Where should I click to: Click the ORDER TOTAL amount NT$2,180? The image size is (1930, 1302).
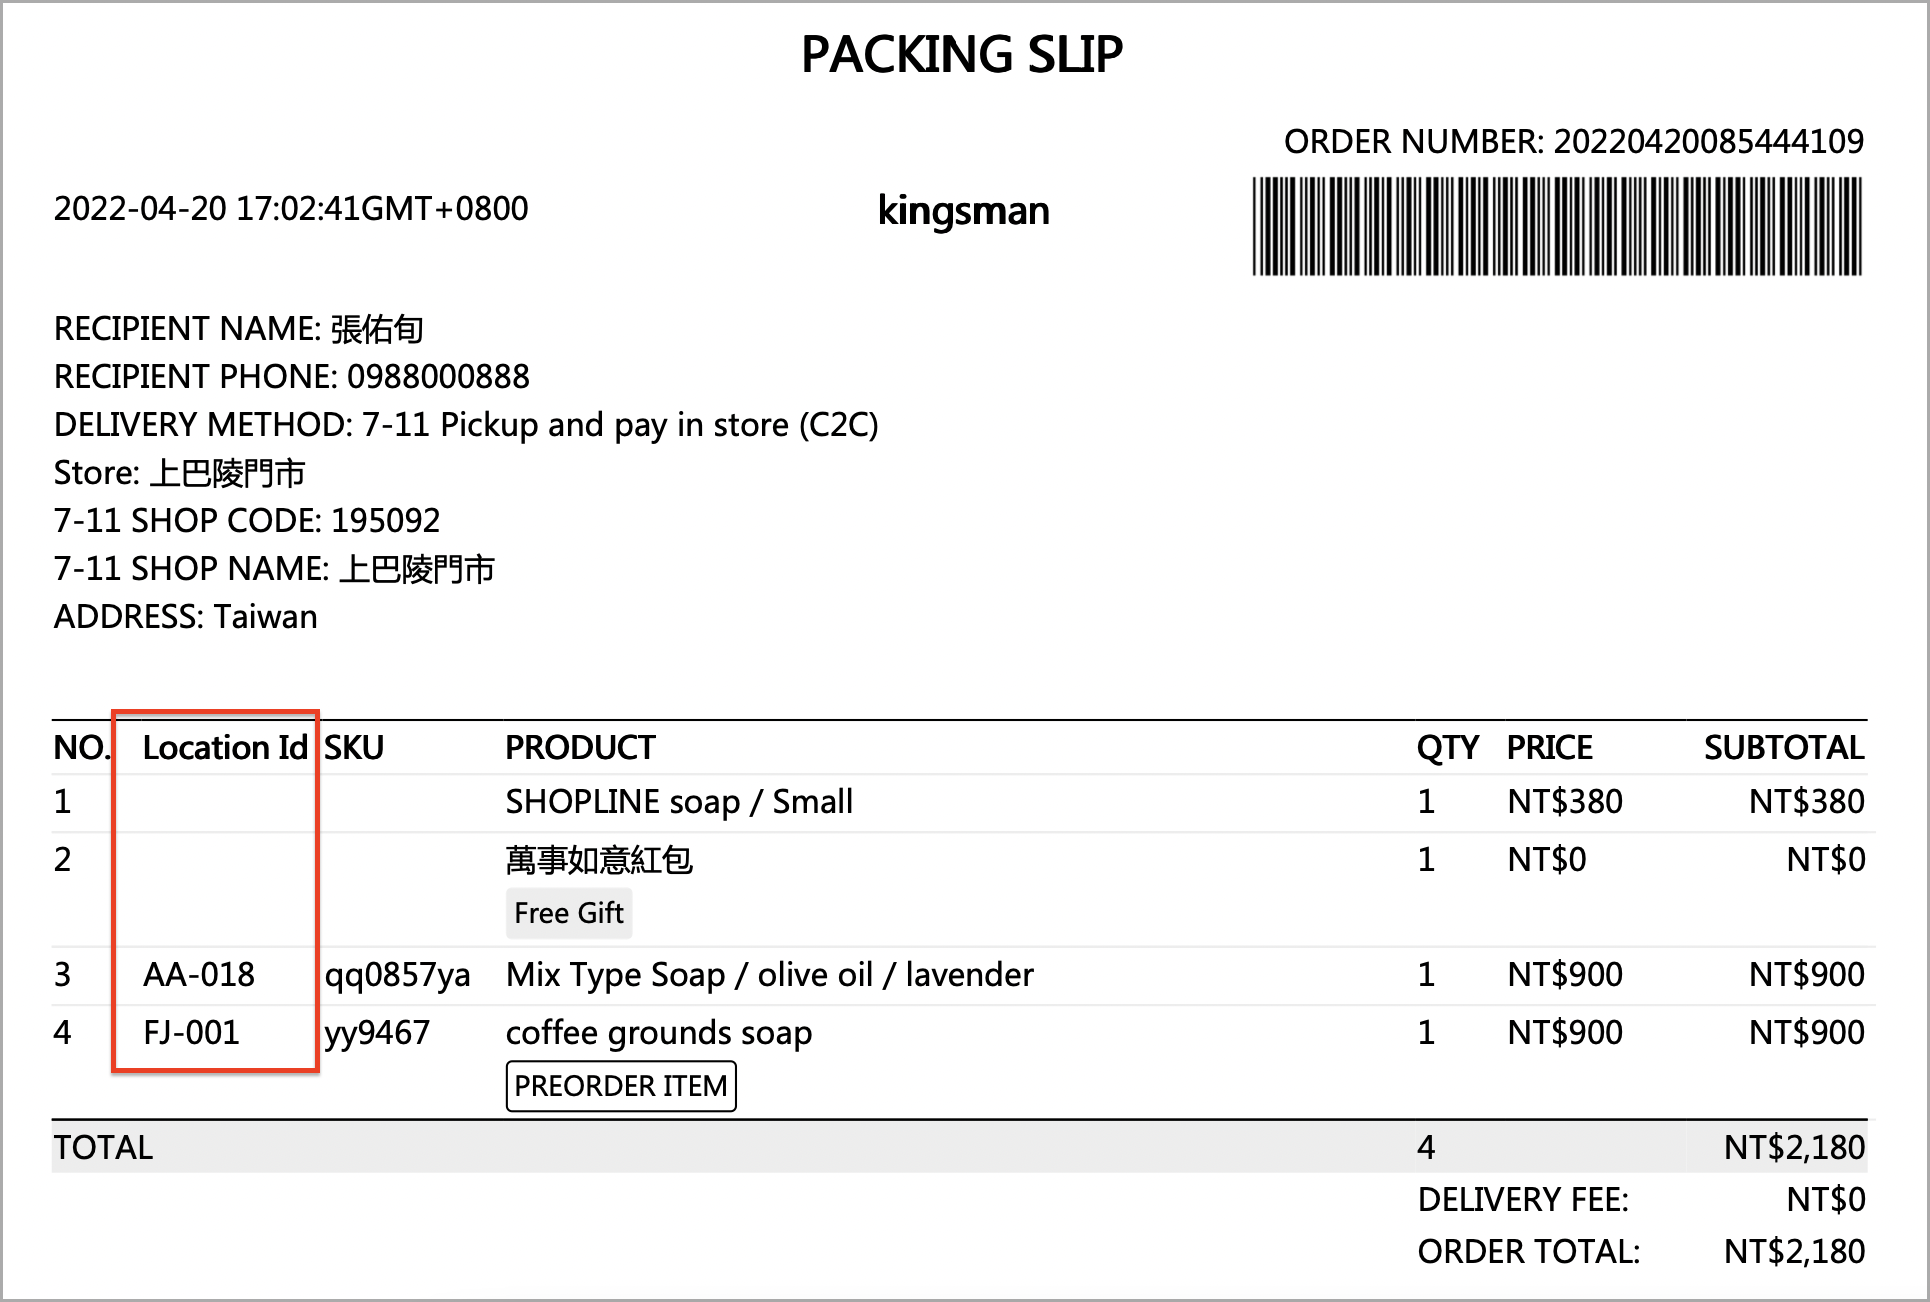(1794, 1252)
